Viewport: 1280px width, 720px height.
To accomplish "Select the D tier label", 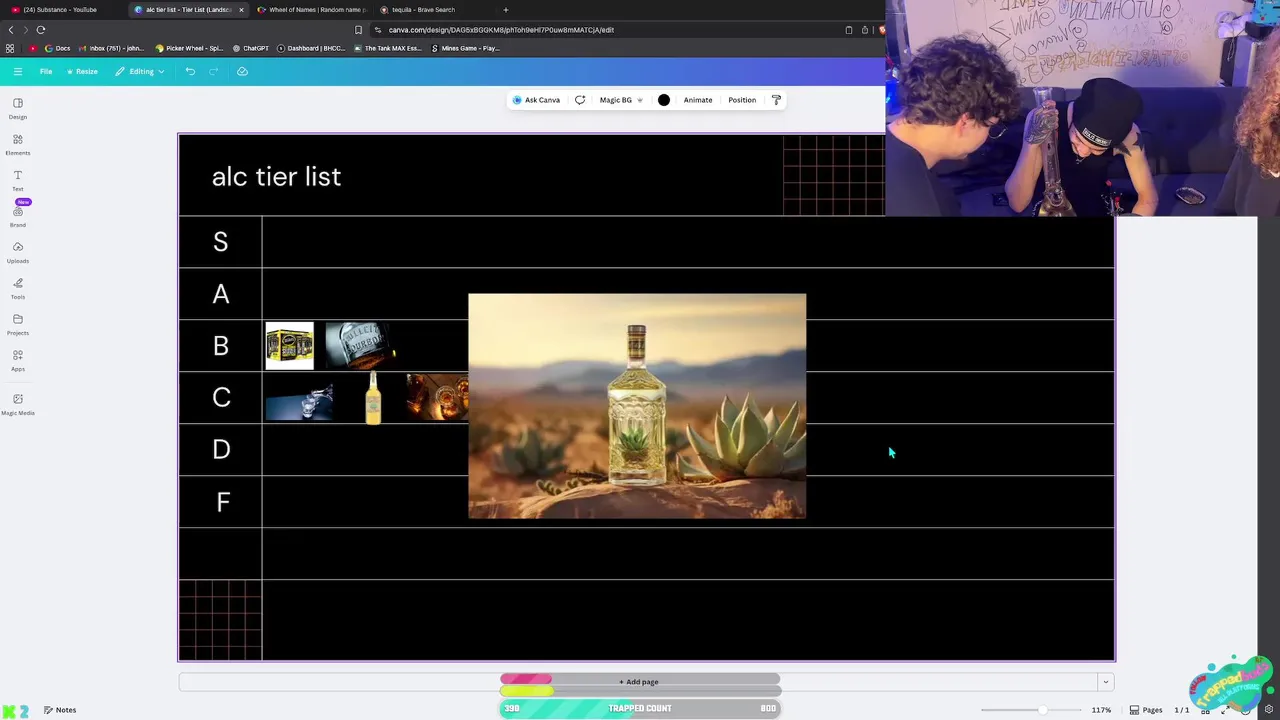I will pos(221,450).
